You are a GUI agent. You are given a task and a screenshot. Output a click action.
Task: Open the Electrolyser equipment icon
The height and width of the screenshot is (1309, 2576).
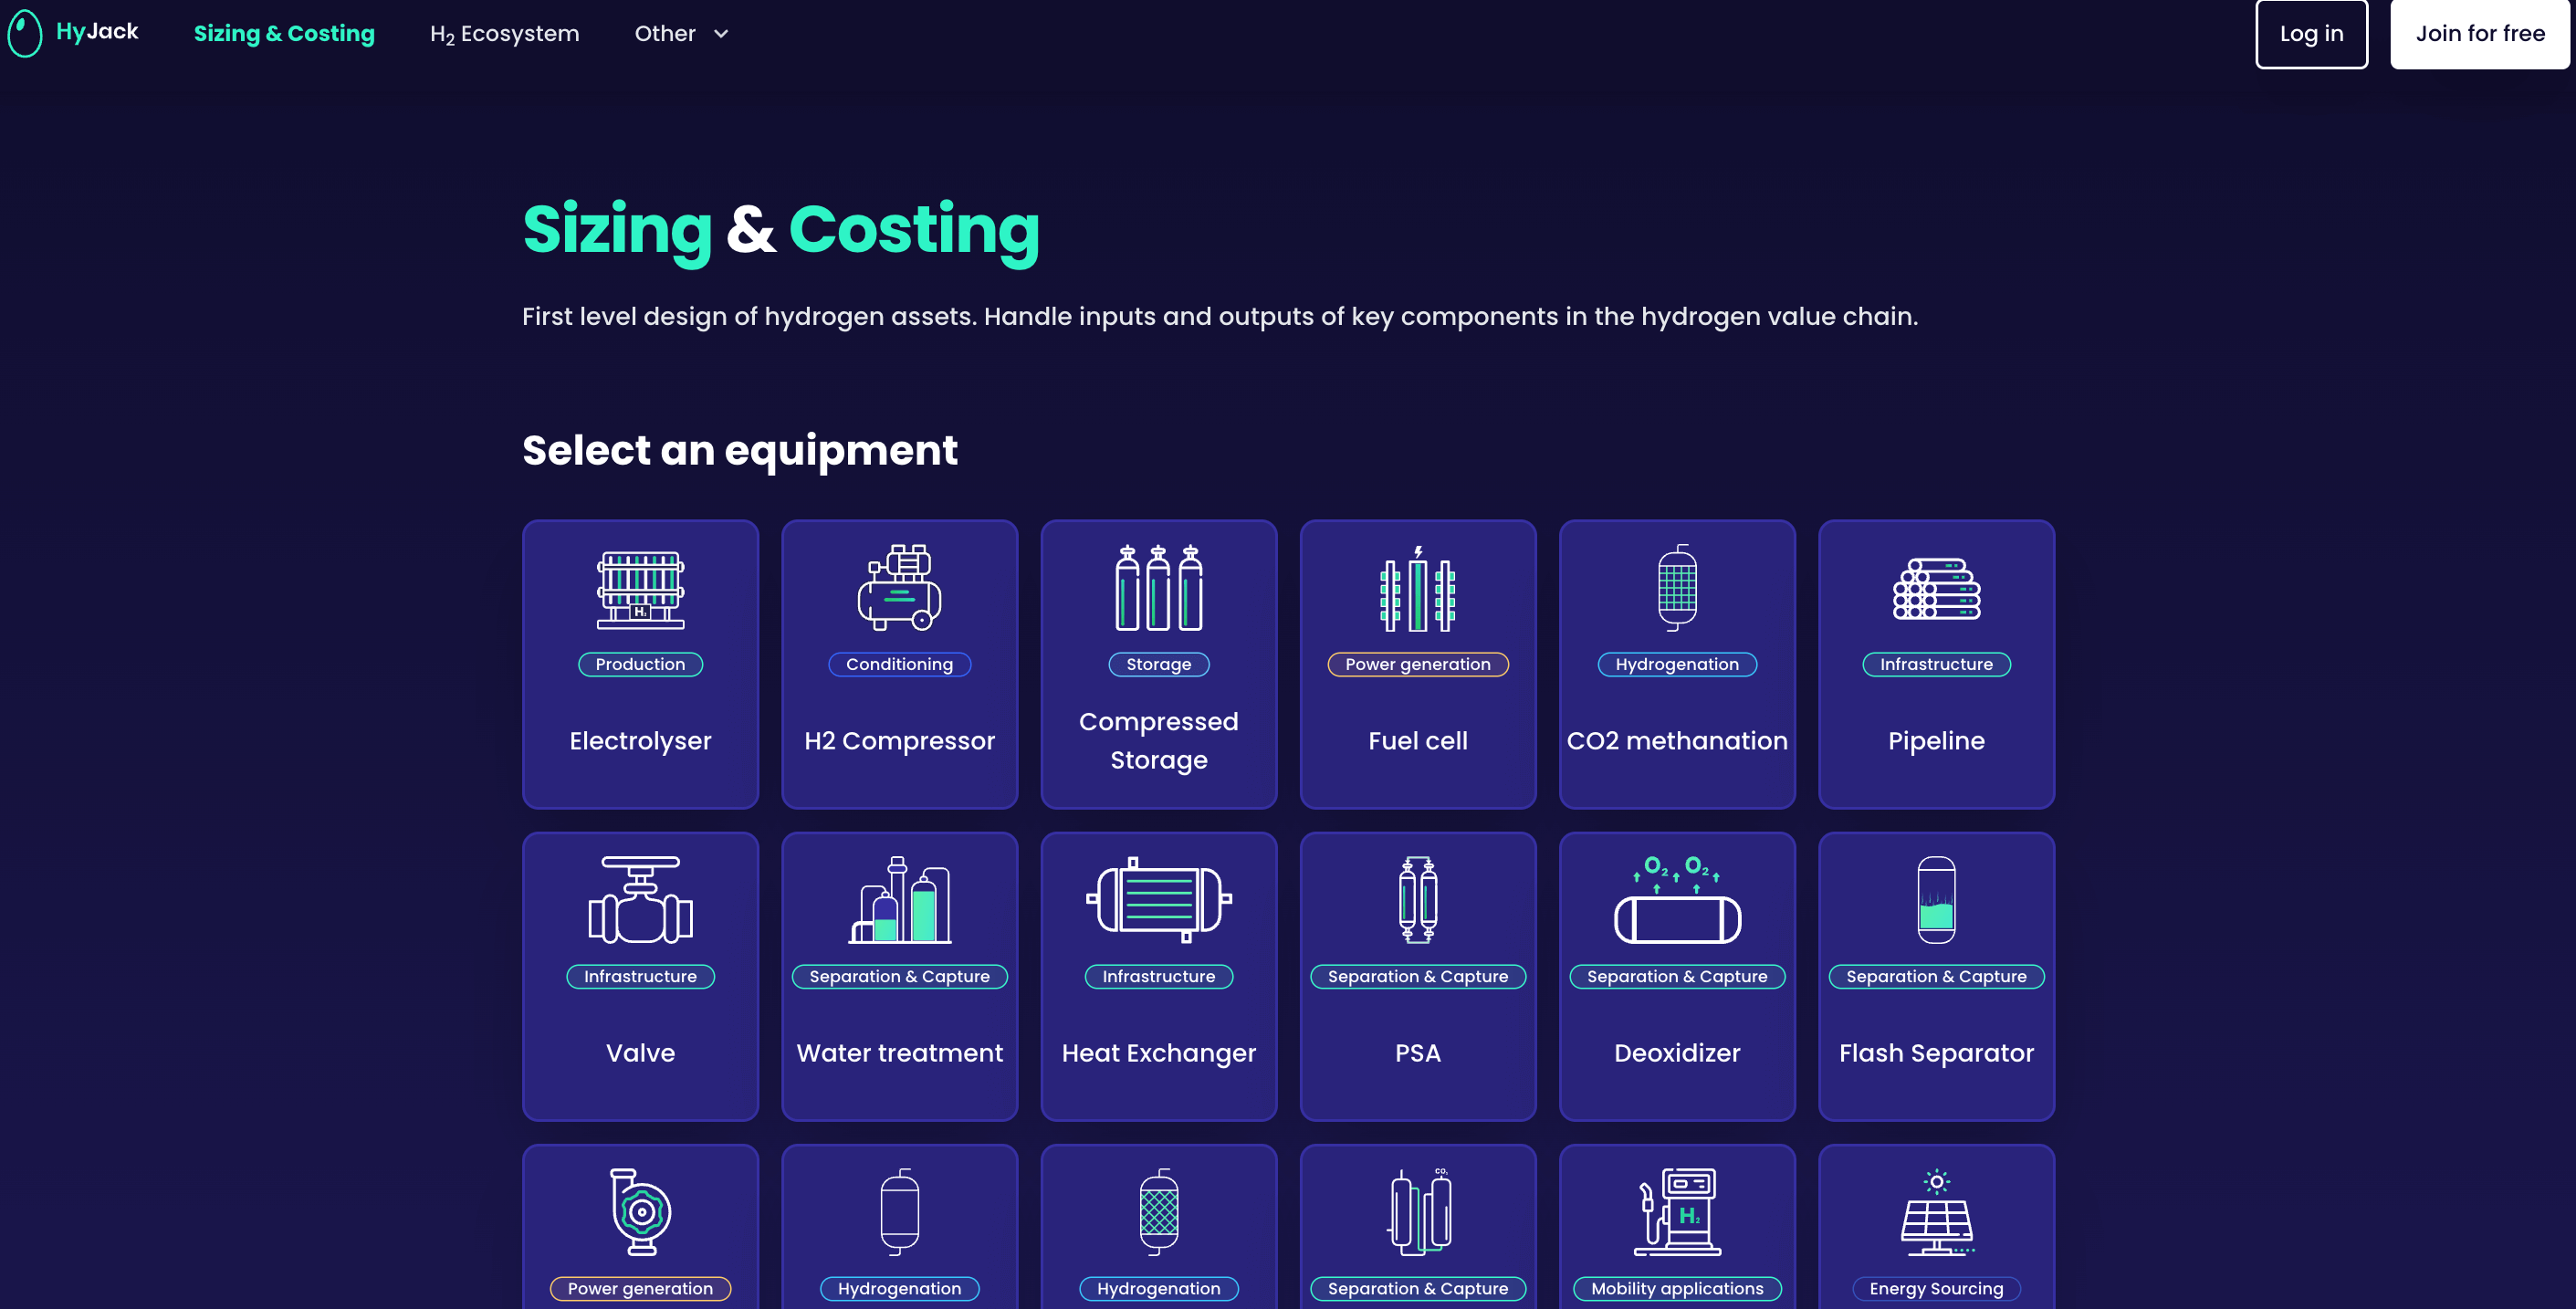640,589
